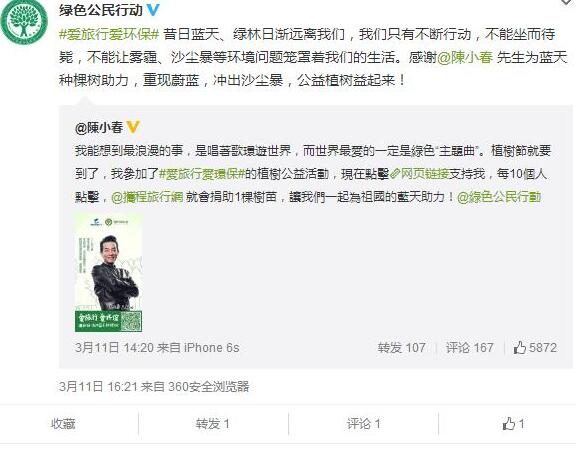The width and height of the screenshot is (576, 450).
Task: Open @綠色公民行動 mention in quoted post
Action: (499, 197)
